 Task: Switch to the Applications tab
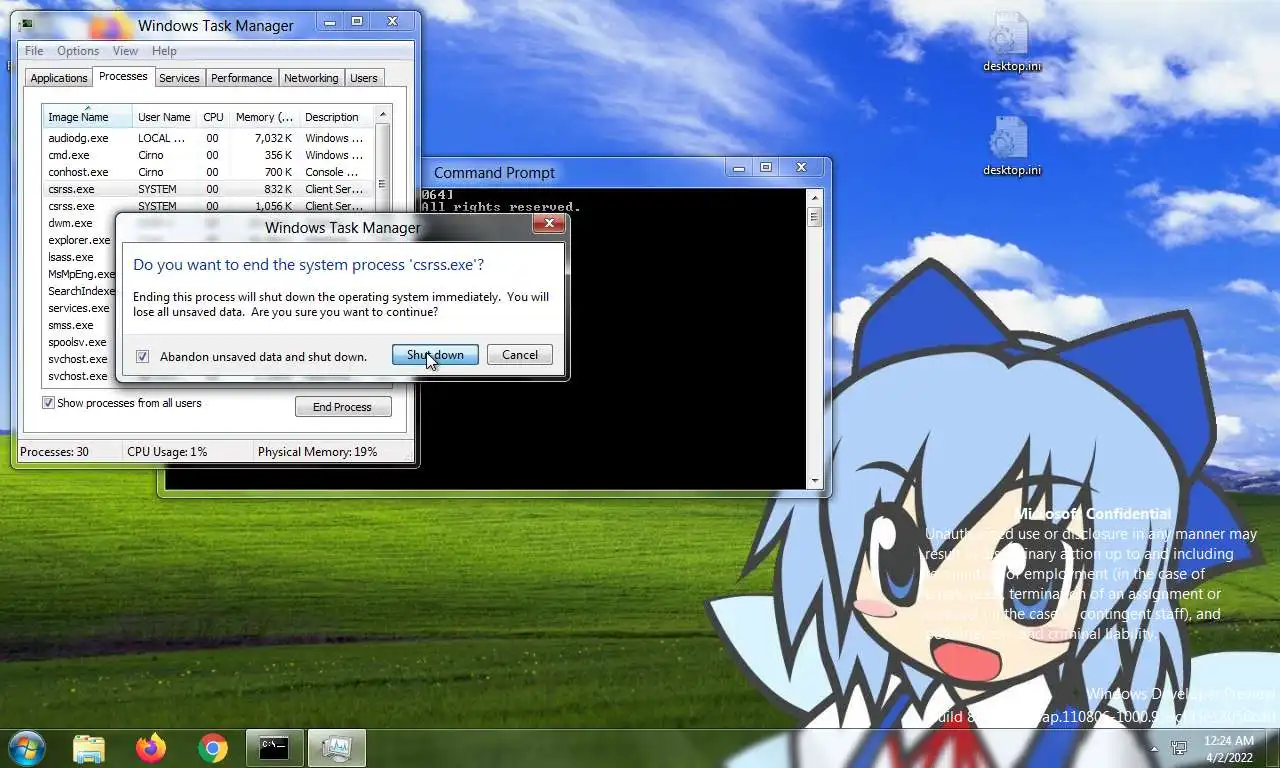pyautogui.click(x=59, y=78)
